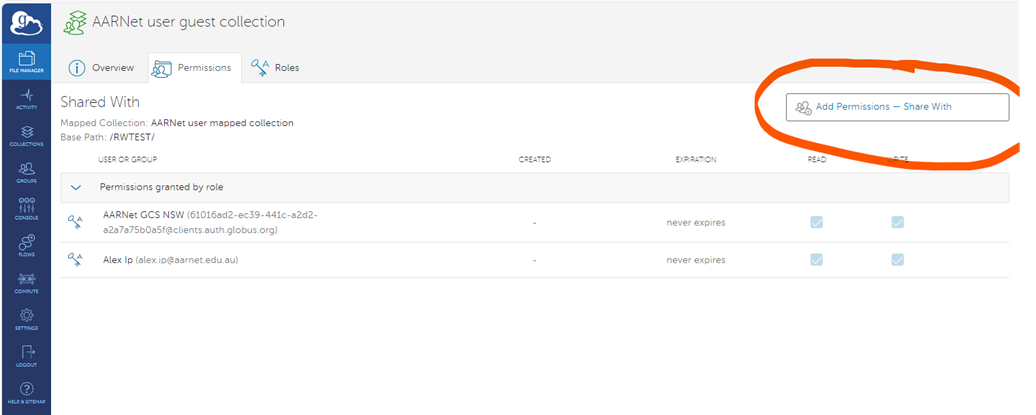Click the AARNet user mapped collection link
The height and width of the screenshot is (415, 1036).
222,123
